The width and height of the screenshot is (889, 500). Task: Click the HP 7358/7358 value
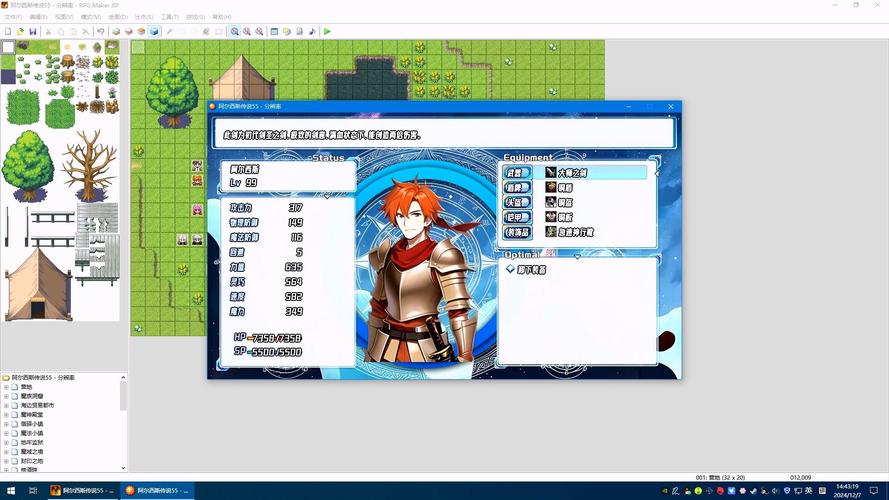click(x=277, y=338)
